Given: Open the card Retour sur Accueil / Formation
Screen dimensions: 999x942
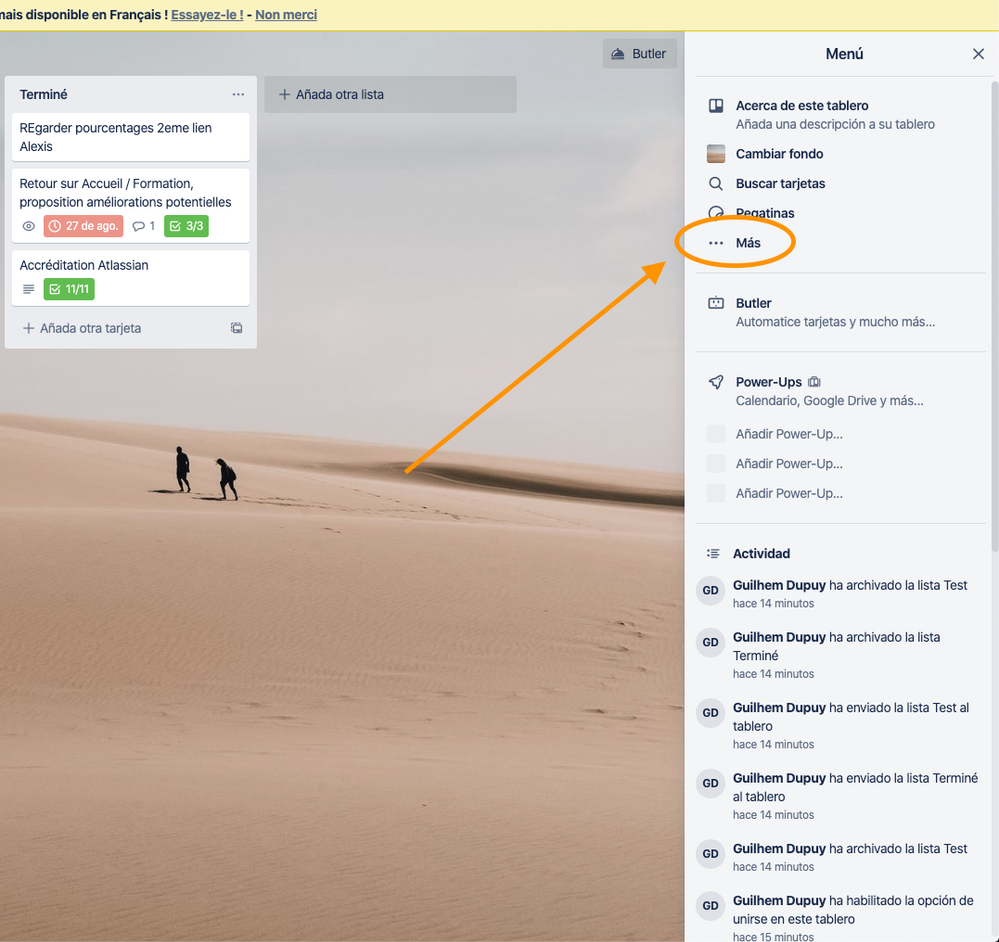Looking at the screenshot, I should pos(131,205).
